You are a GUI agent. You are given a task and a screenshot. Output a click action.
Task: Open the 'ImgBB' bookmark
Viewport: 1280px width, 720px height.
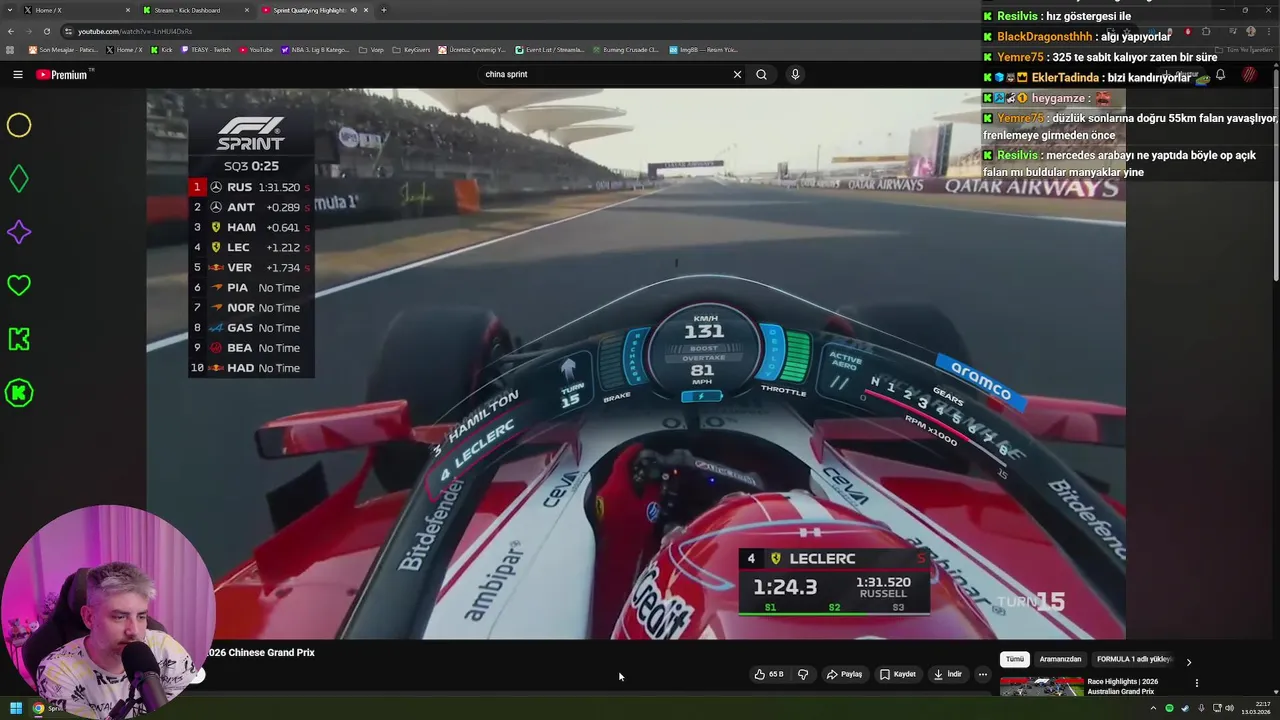[703, 50]
